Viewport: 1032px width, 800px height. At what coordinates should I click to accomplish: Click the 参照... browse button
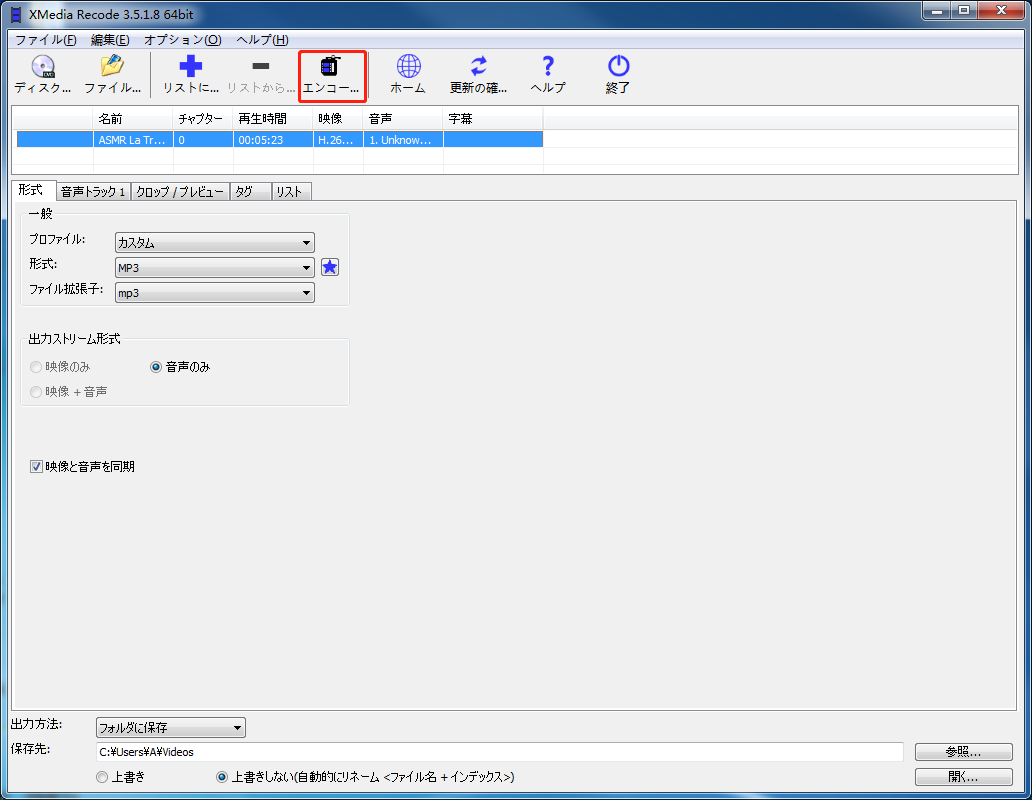pos(964,752)
